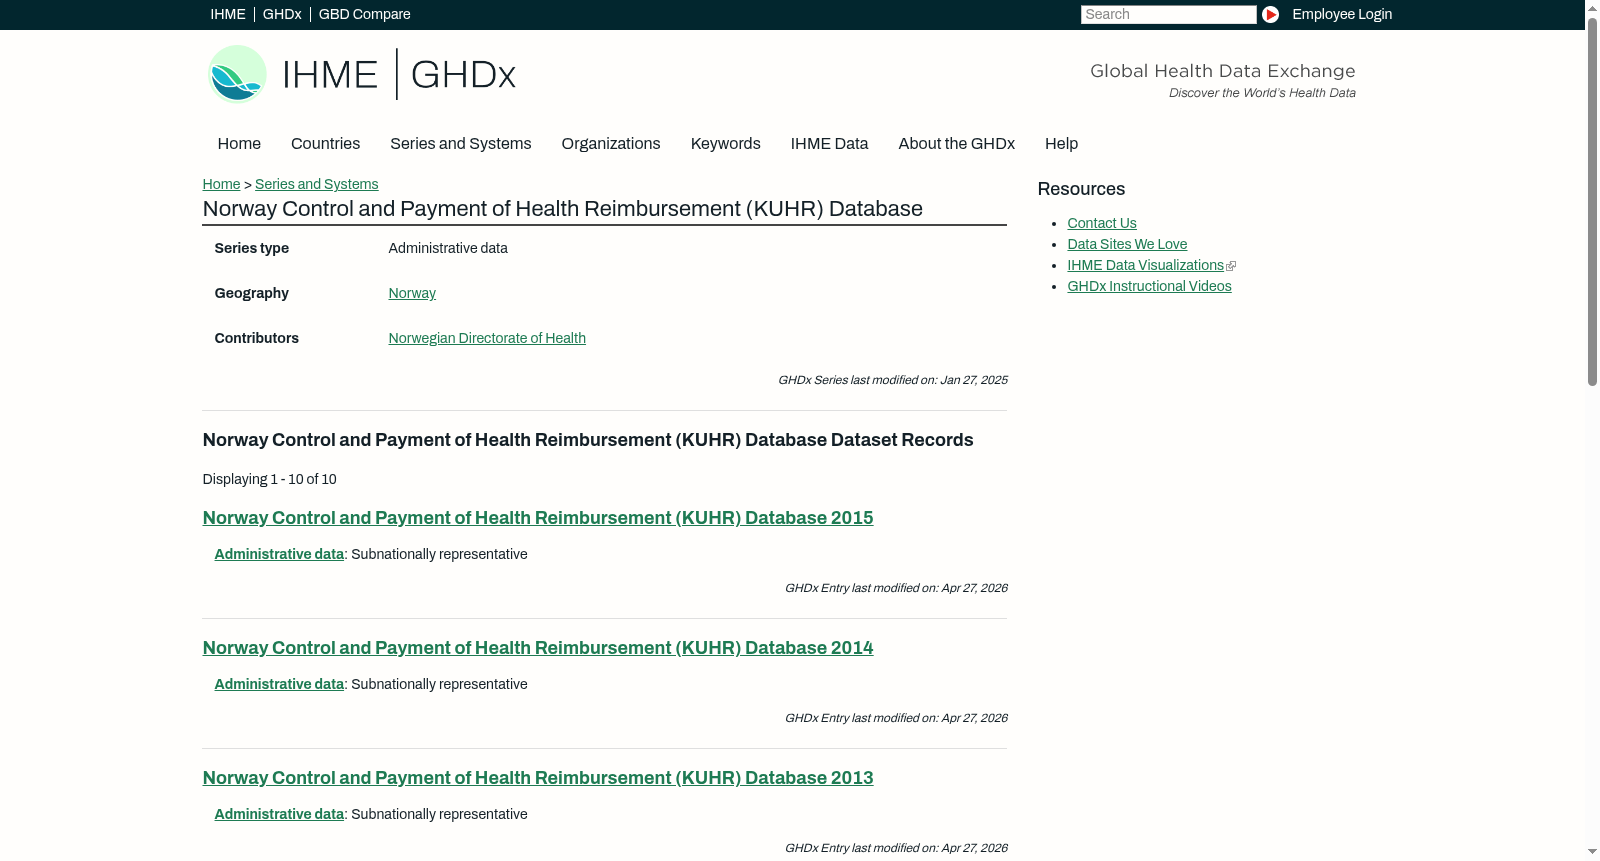Screen dimensions: 1600x861
Task: Click Administrative data link under 2015 record
Action: pos(279,554)
